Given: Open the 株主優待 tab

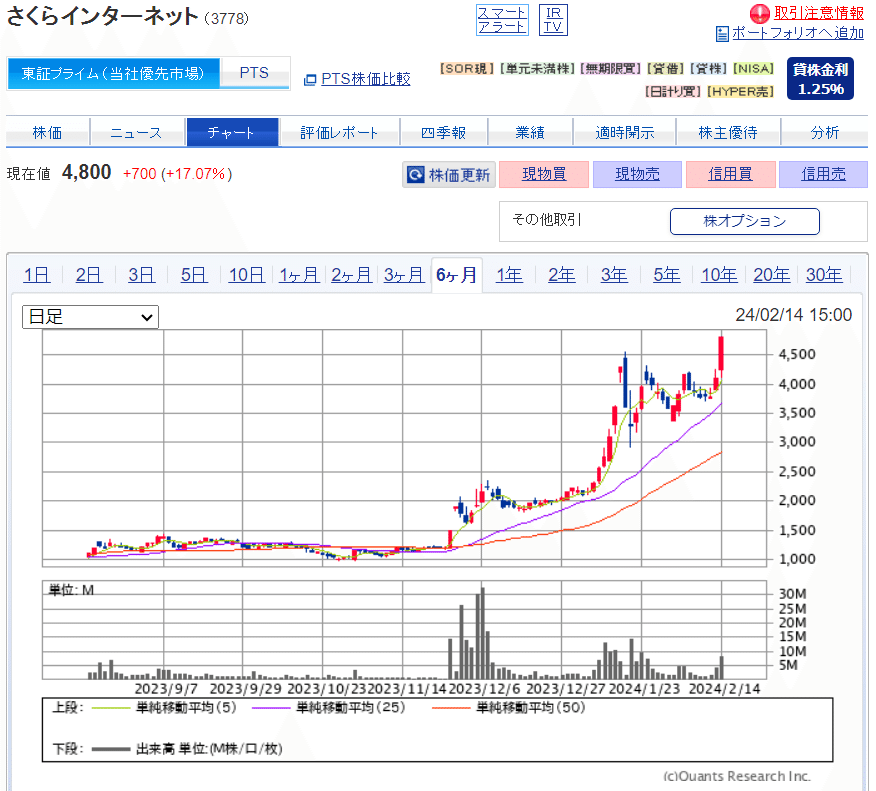Looking at the screenshot, I should click(x=728, y=132).
